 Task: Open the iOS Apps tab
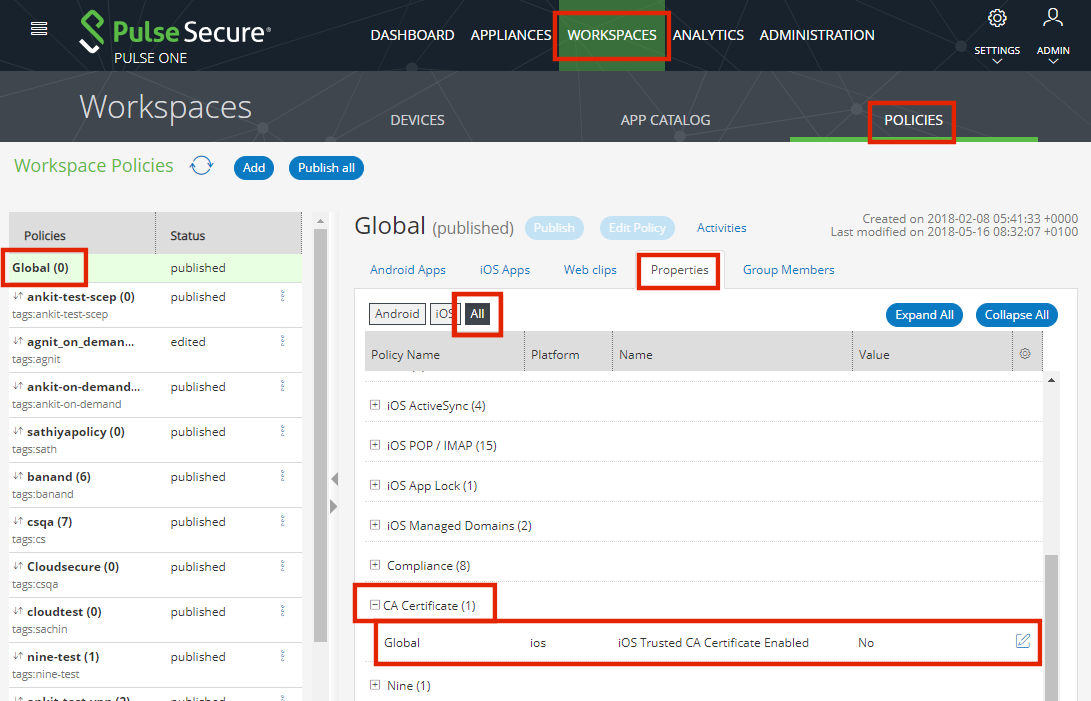tap(504, 270)
